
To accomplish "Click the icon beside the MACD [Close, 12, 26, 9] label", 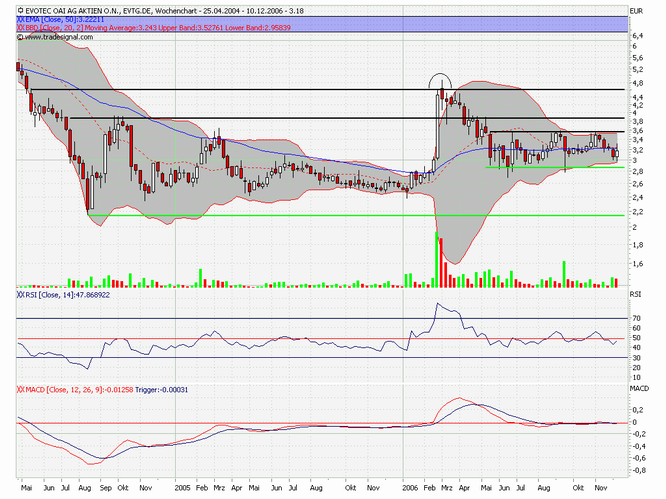I will pyautogui.click(x=20, y=389).
